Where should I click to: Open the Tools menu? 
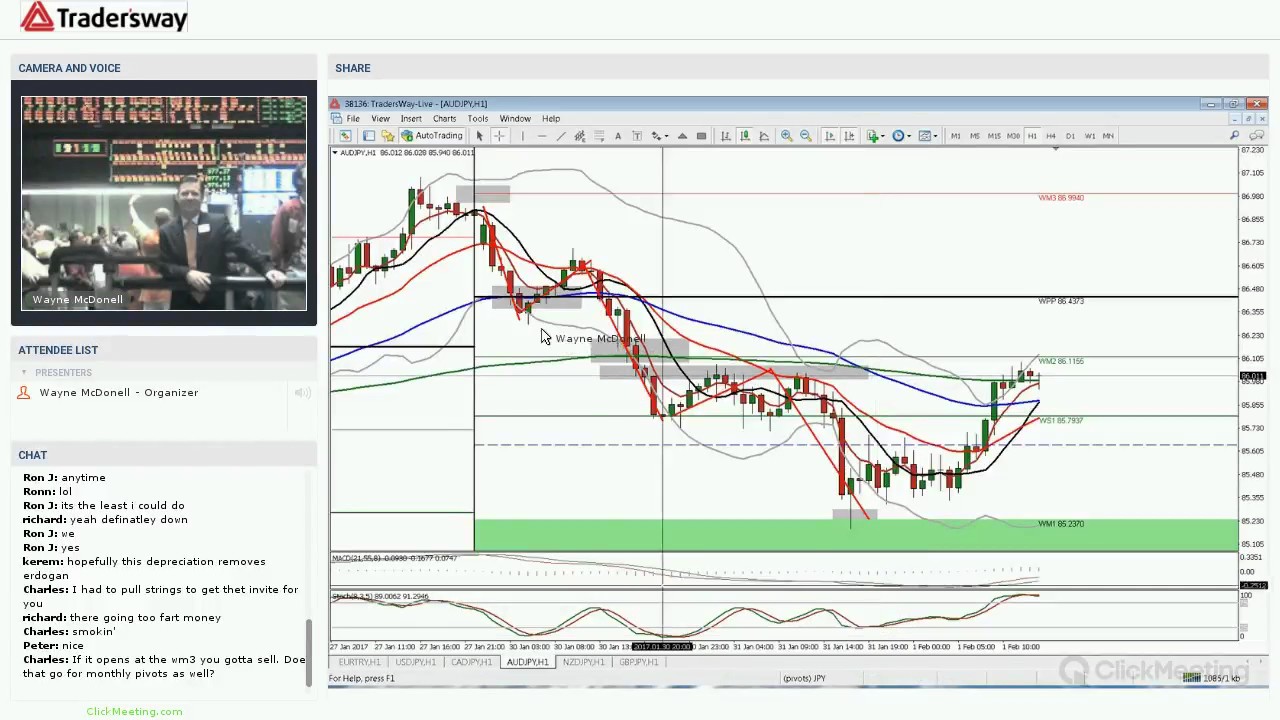(x=478, y=119)
